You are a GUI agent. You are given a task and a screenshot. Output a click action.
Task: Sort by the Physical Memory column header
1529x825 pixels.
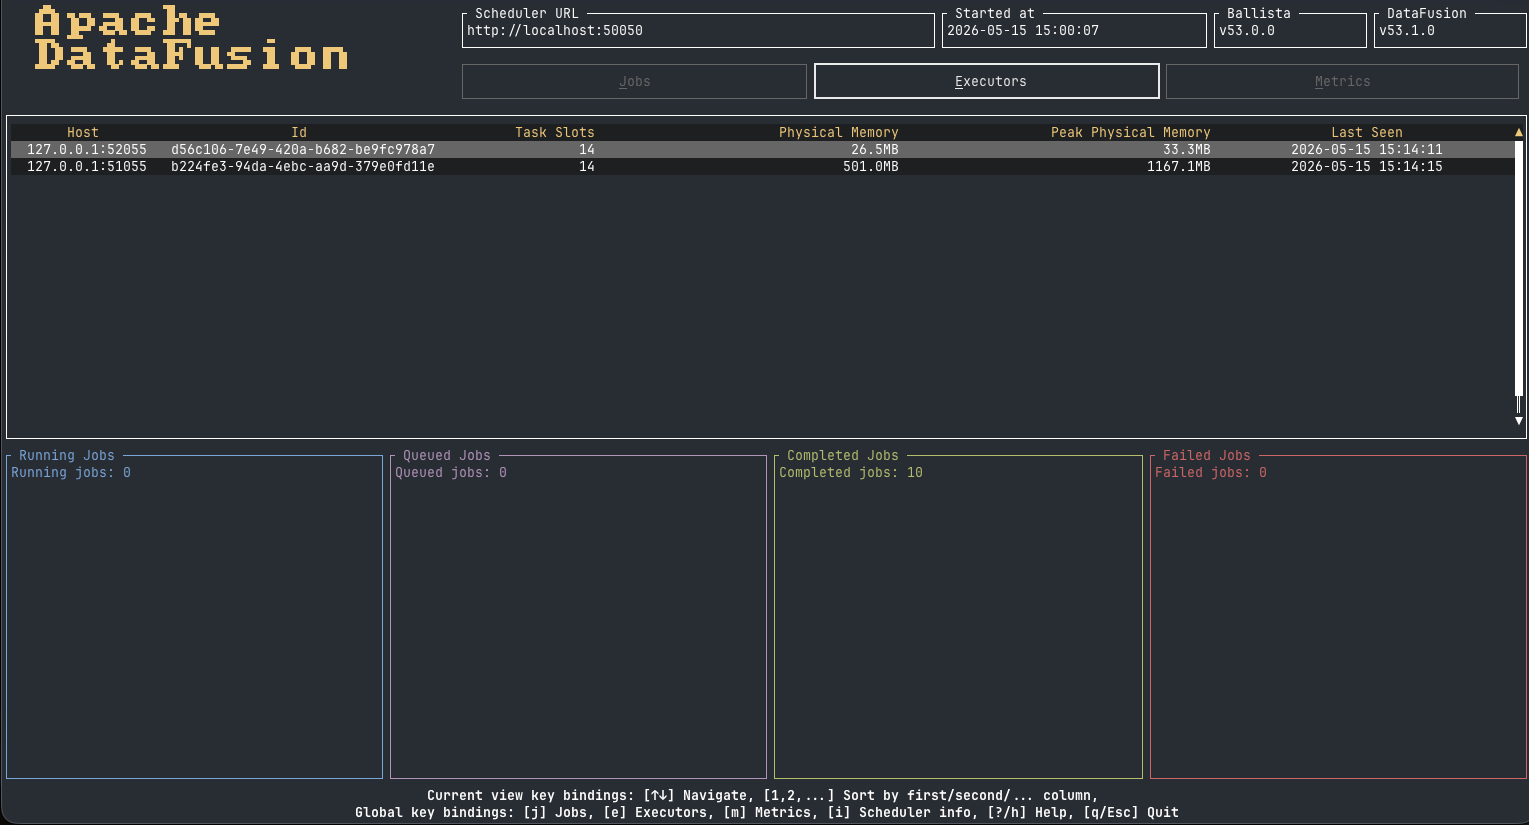coord(839,132)
